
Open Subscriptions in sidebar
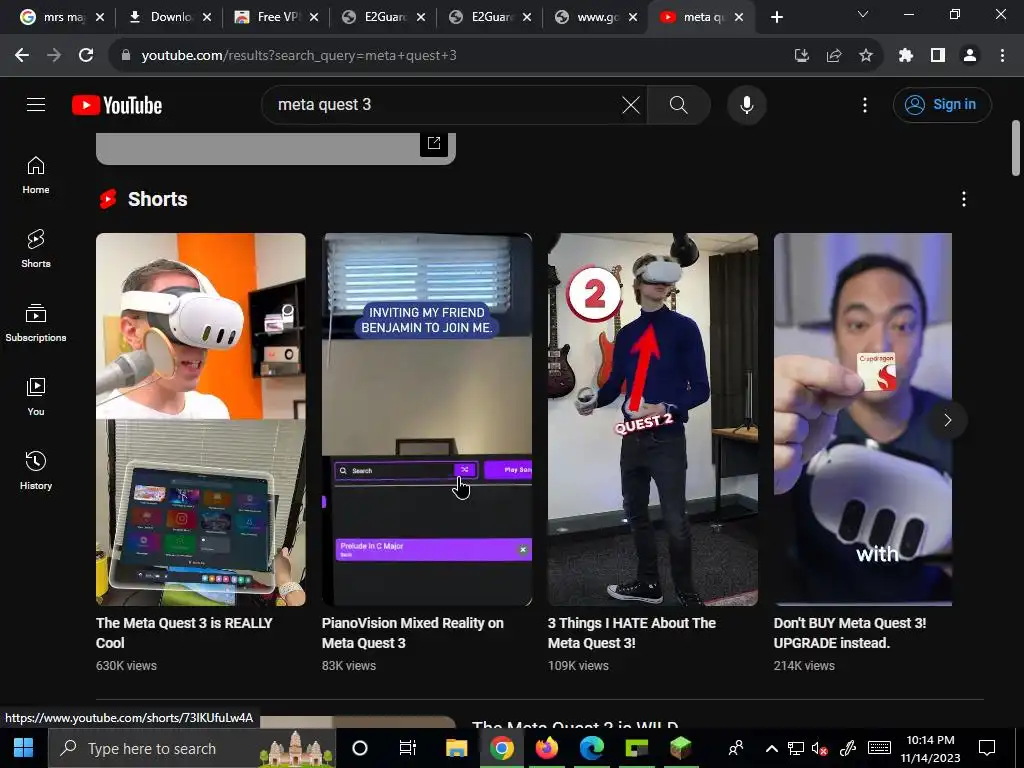pos(36,323)
